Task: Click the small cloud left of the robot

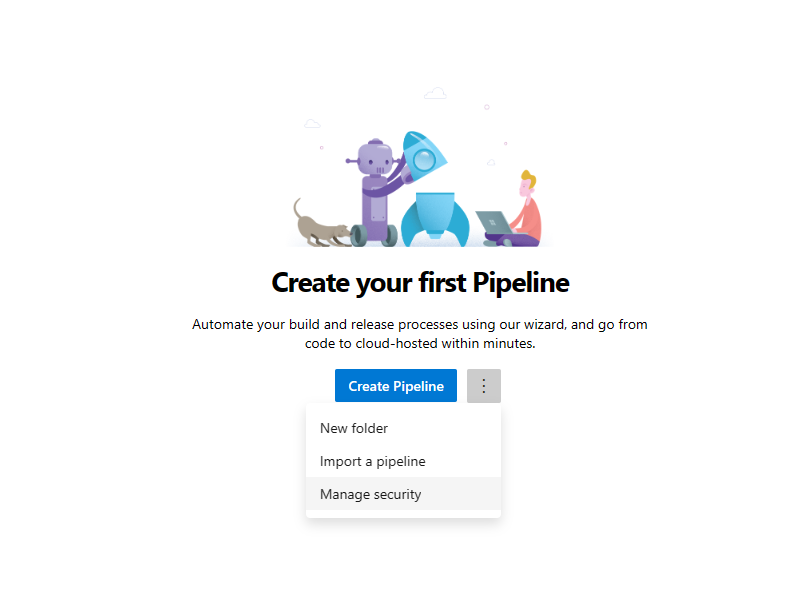Action: point(312,124)
